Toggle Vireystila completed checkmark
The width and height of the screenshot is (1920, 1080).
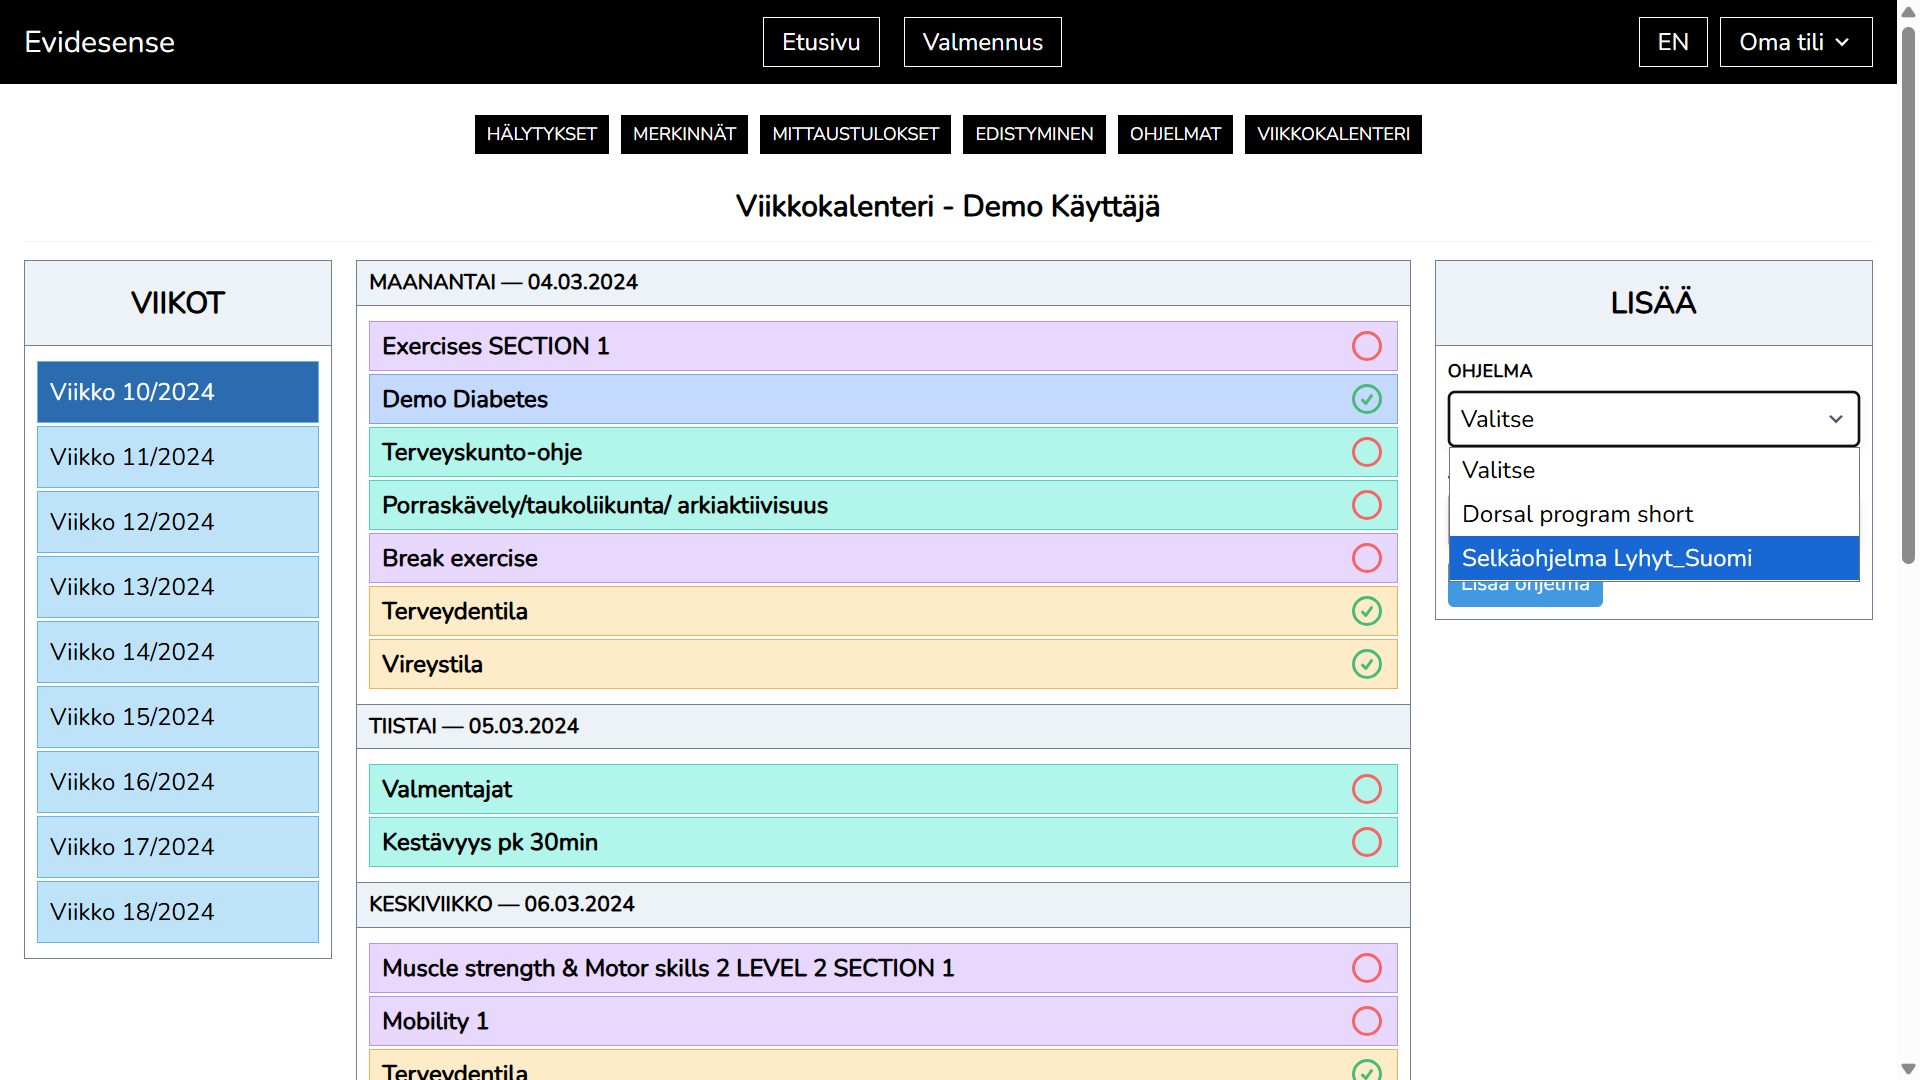click(1366, 664)
